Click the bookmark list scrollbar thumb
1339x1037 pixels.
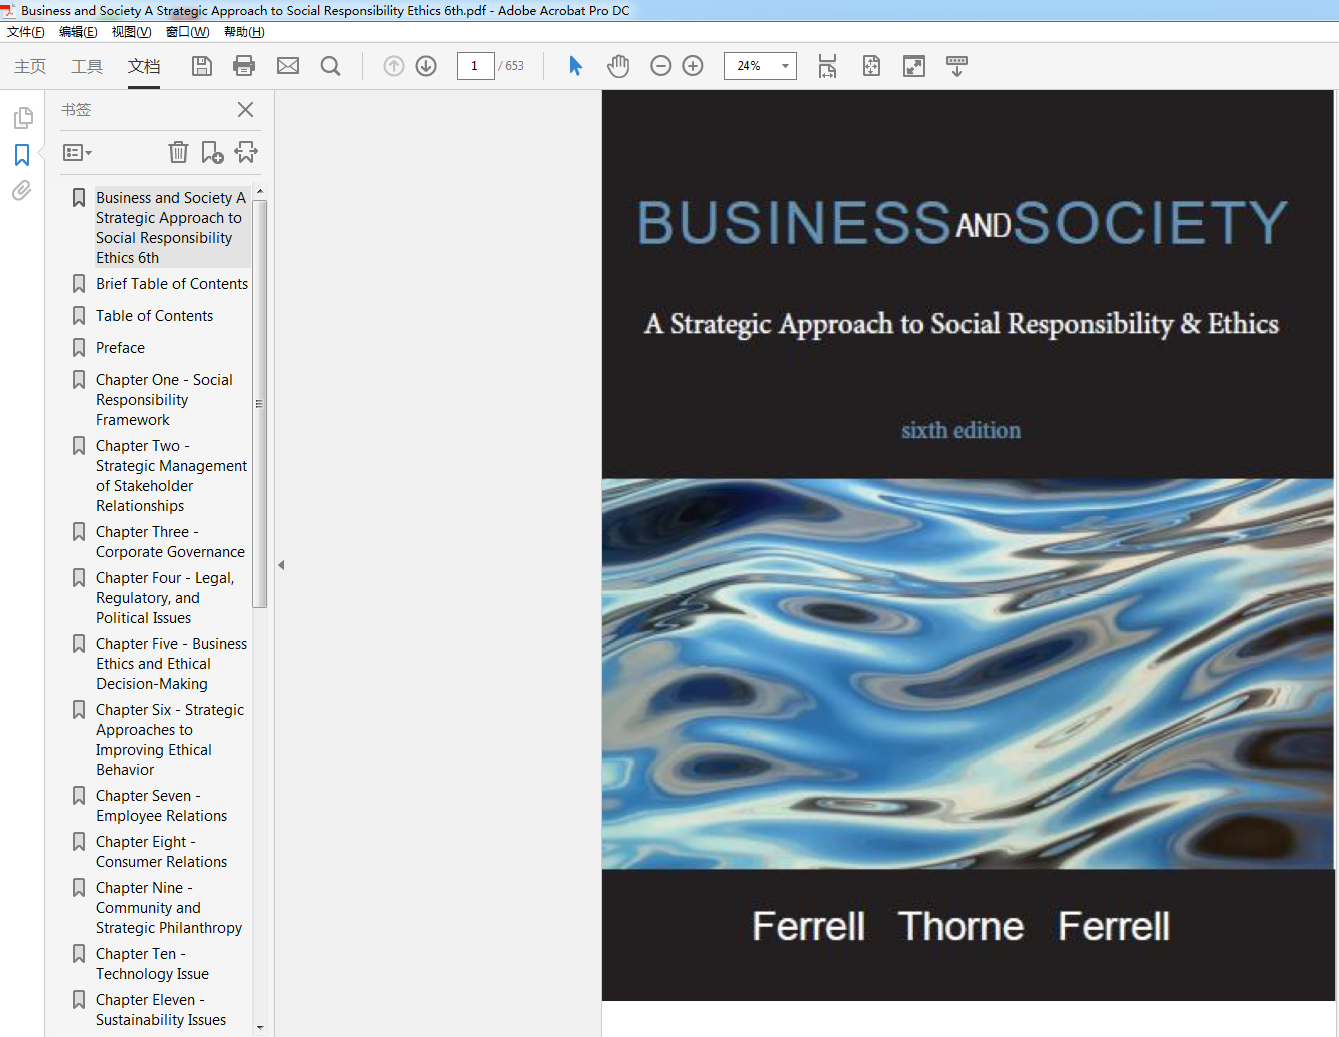(x=260, y=404)
